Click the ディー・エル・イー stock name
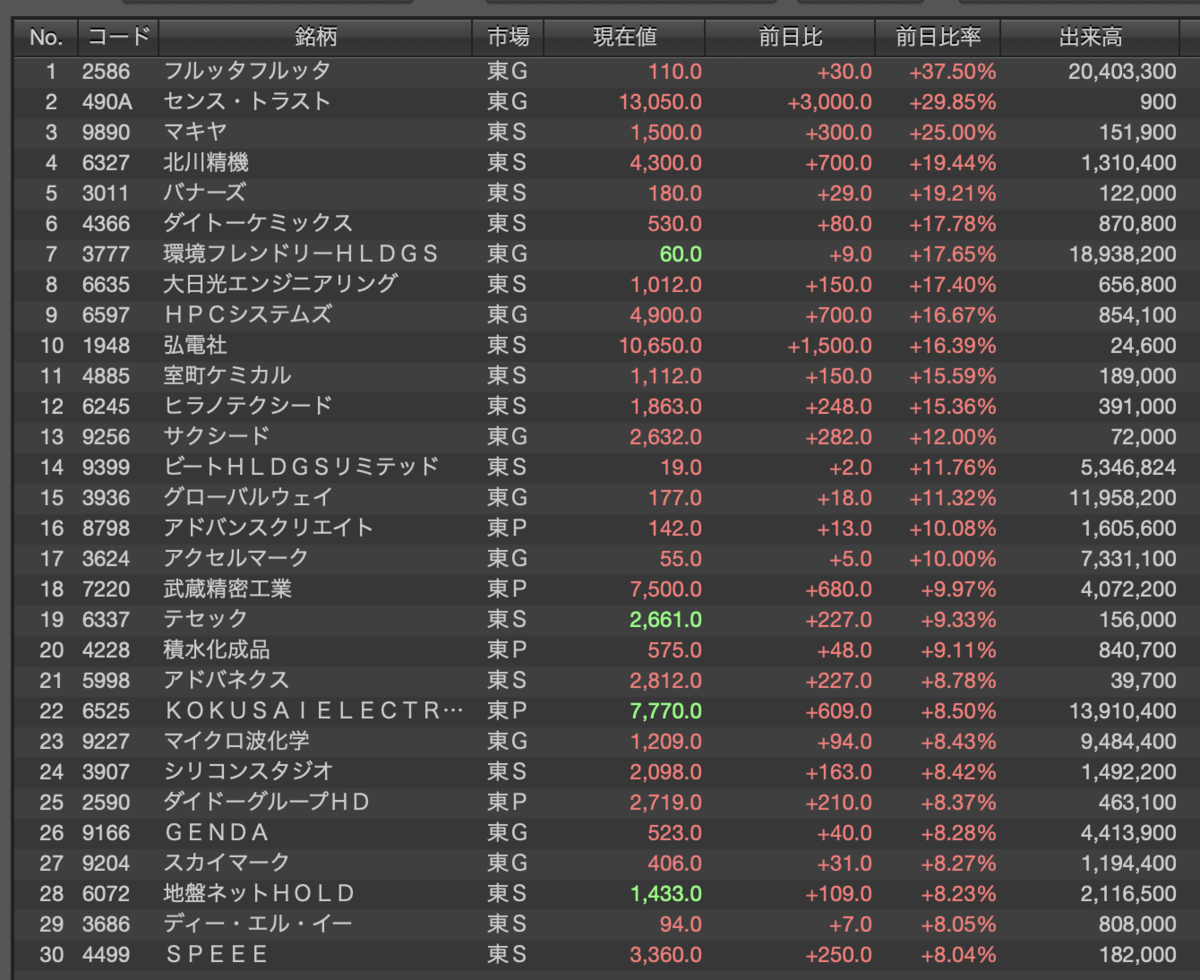Image resolution: width=1200 pixels, height=980 pixels. coord(258,923)
